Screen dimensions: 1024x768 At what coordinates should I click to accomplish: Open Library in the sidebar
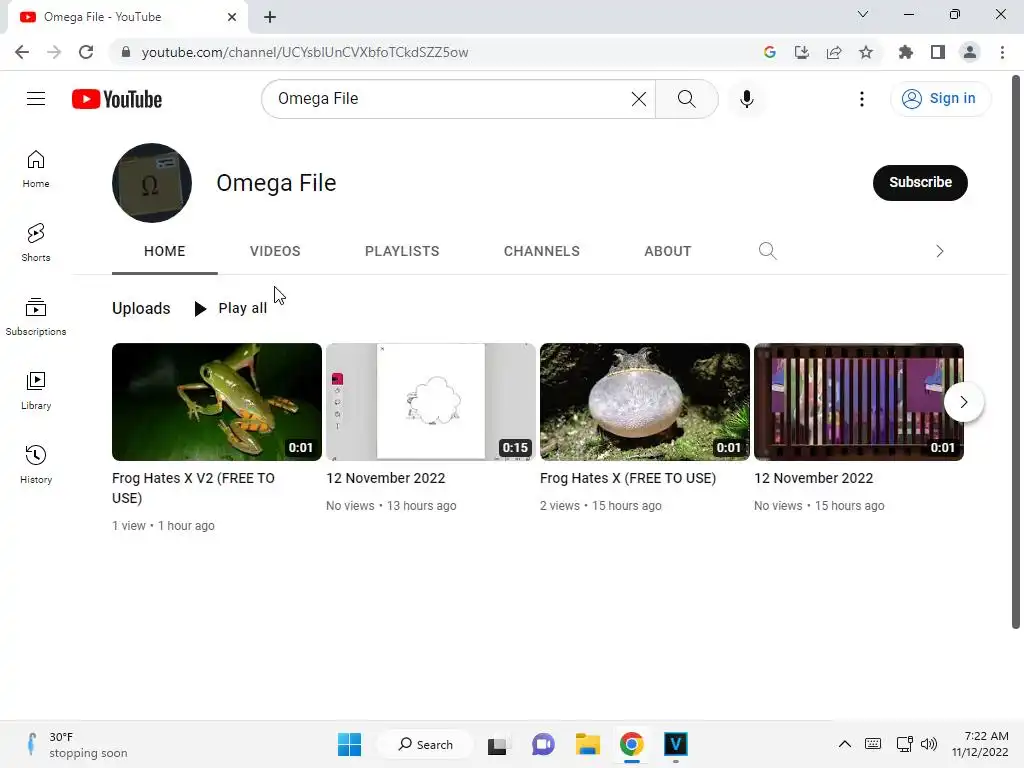pos(36,391)
